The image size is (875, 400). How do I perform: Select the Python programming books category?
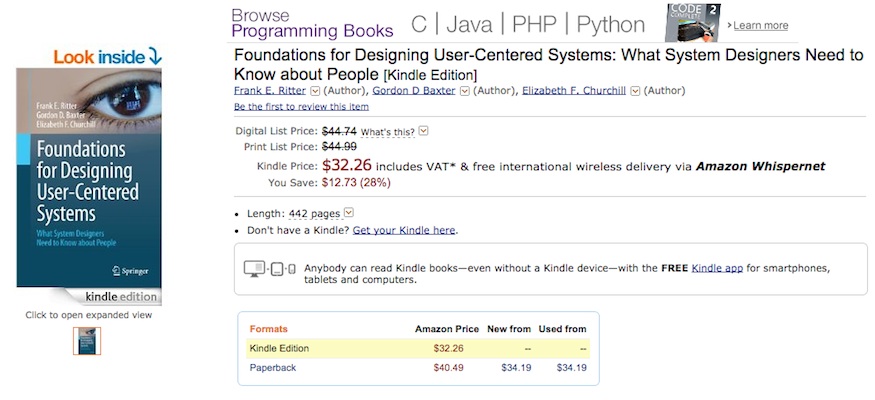tap(610, 25)
